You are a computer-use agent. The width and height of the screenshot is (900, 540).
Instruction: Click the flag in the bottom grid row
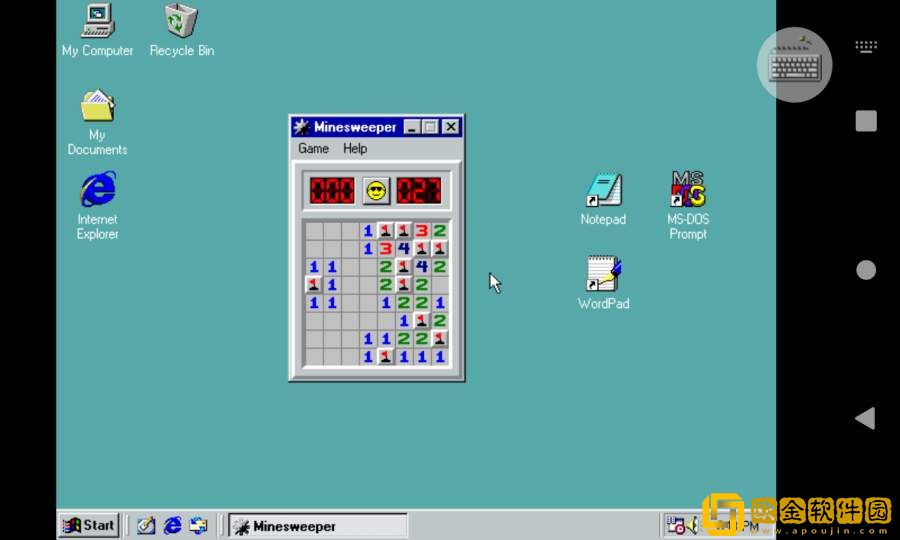385,356
